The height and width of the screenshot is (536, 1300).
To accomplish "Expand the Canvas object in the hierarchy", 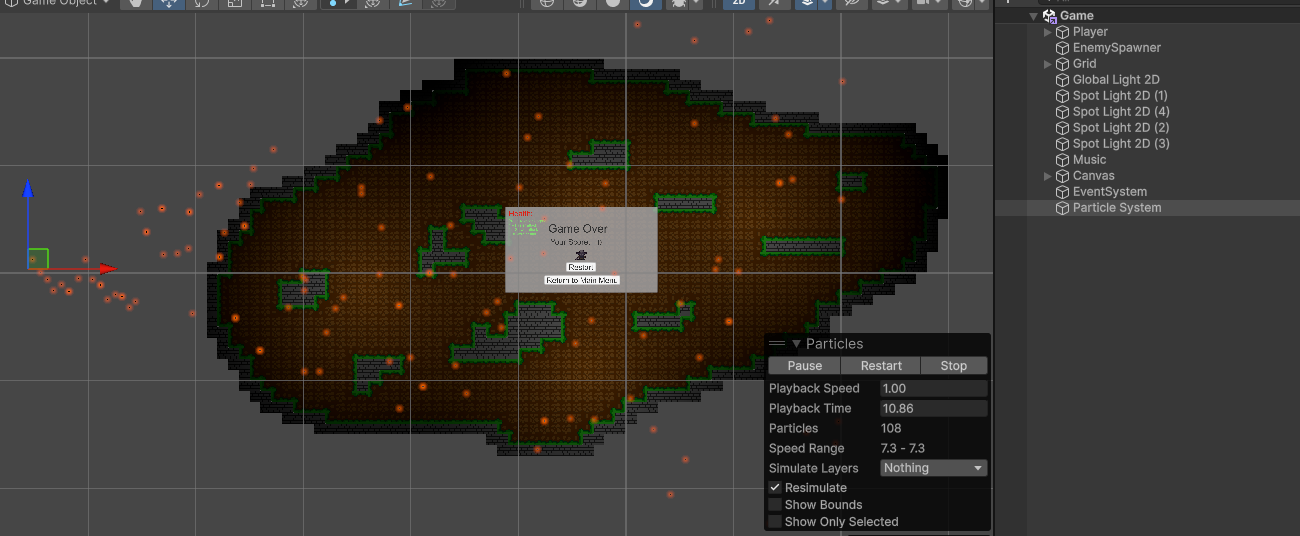I will pos(1047,176).
